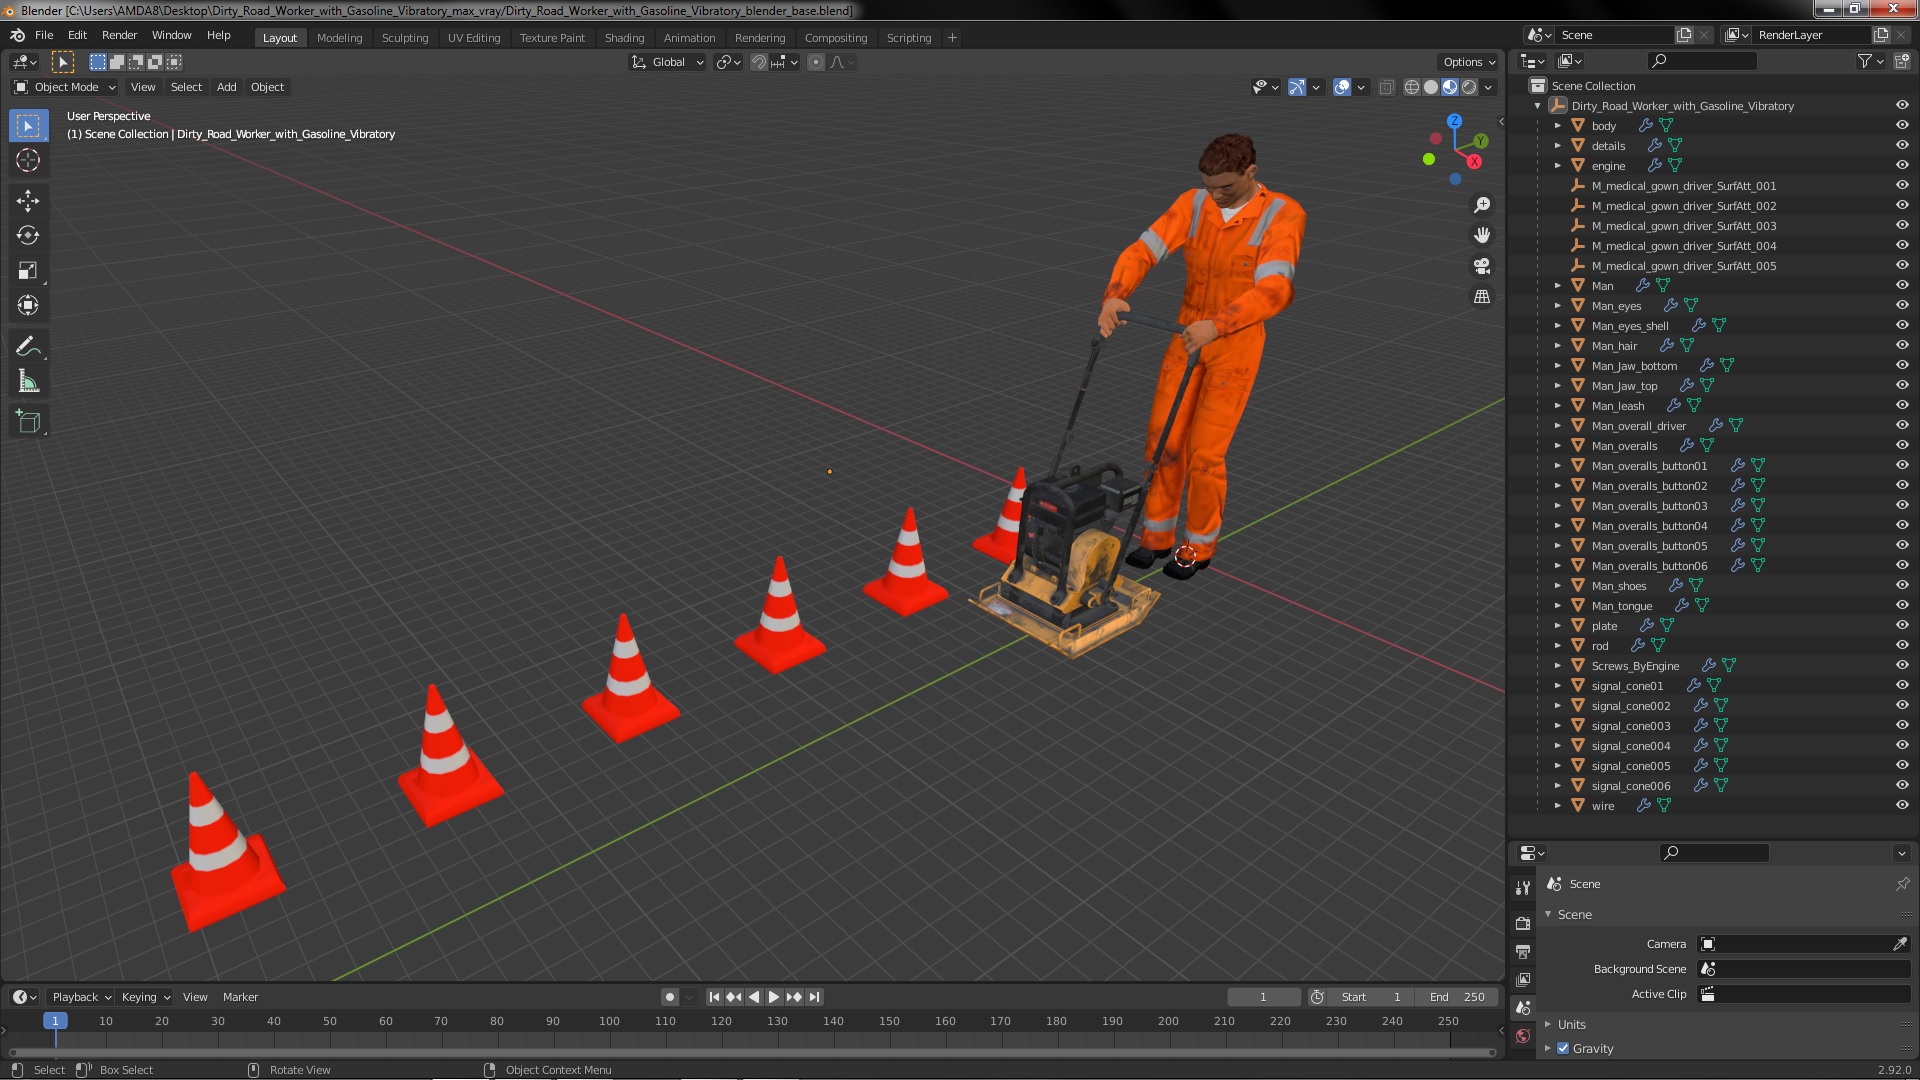The image size is (1920, 1080).
Task: Click the Start frame field
Action: click(1373, 997)
